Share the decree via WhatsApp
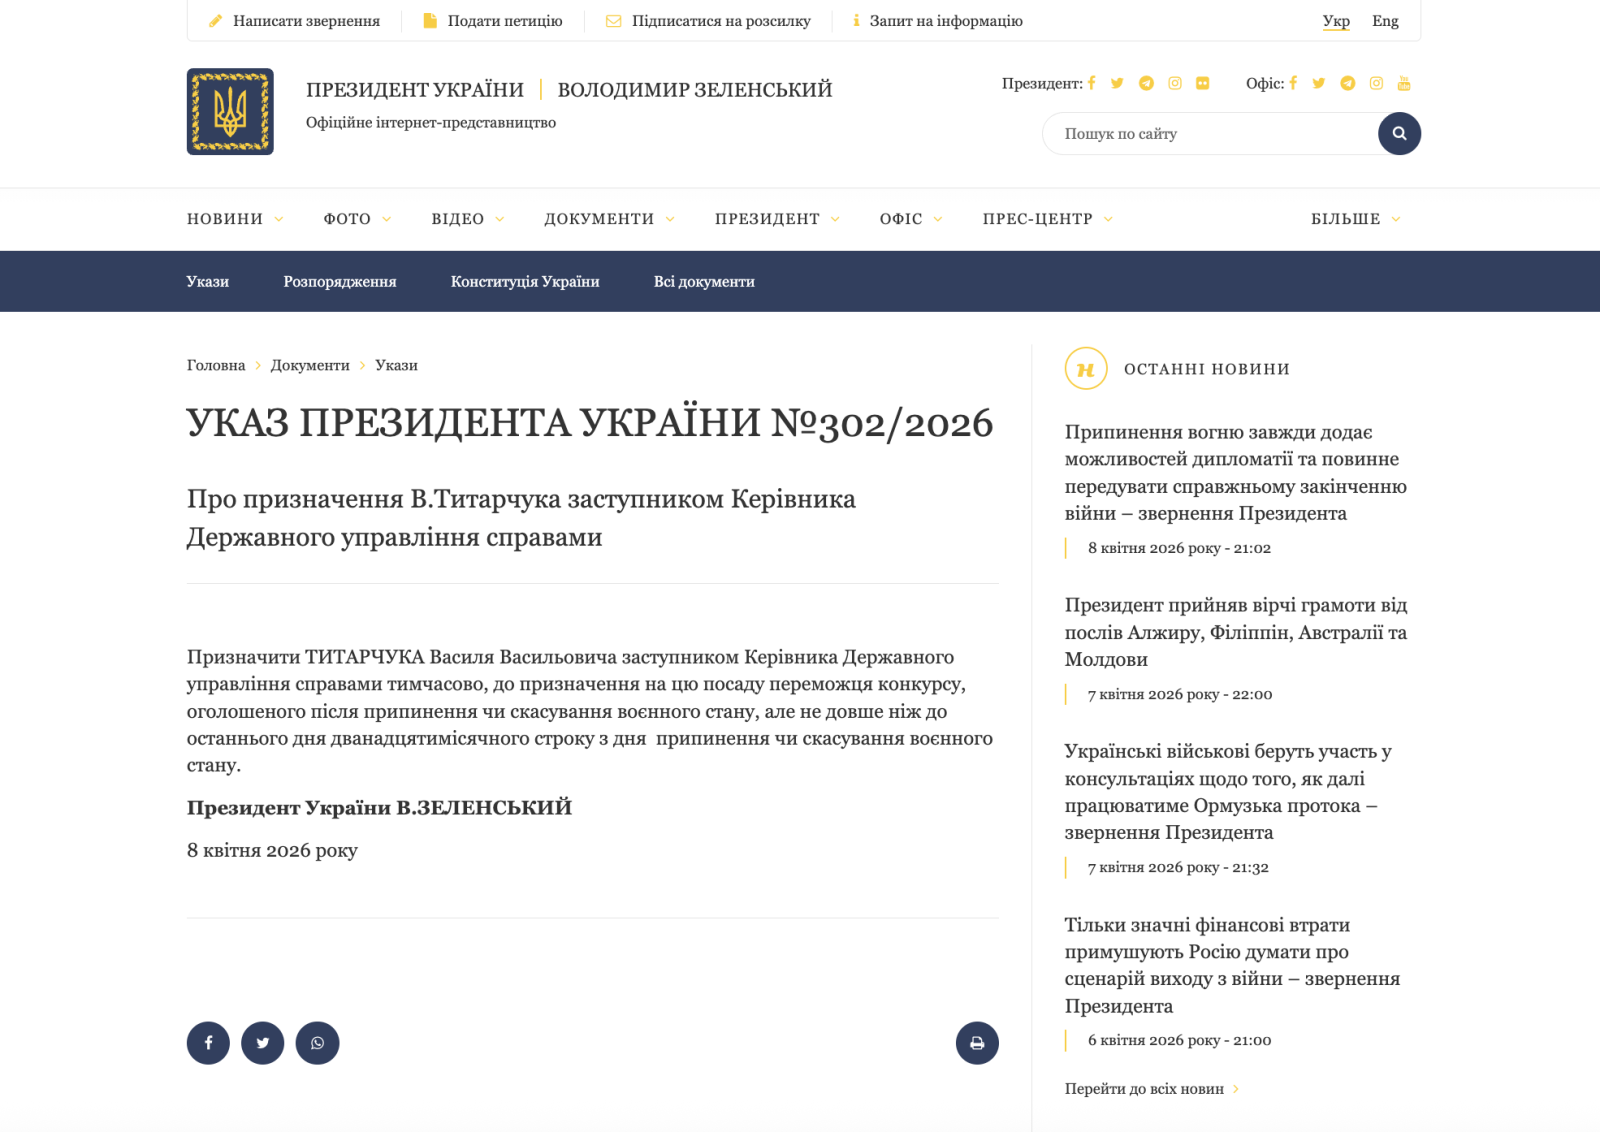 tap(317, 1043)
